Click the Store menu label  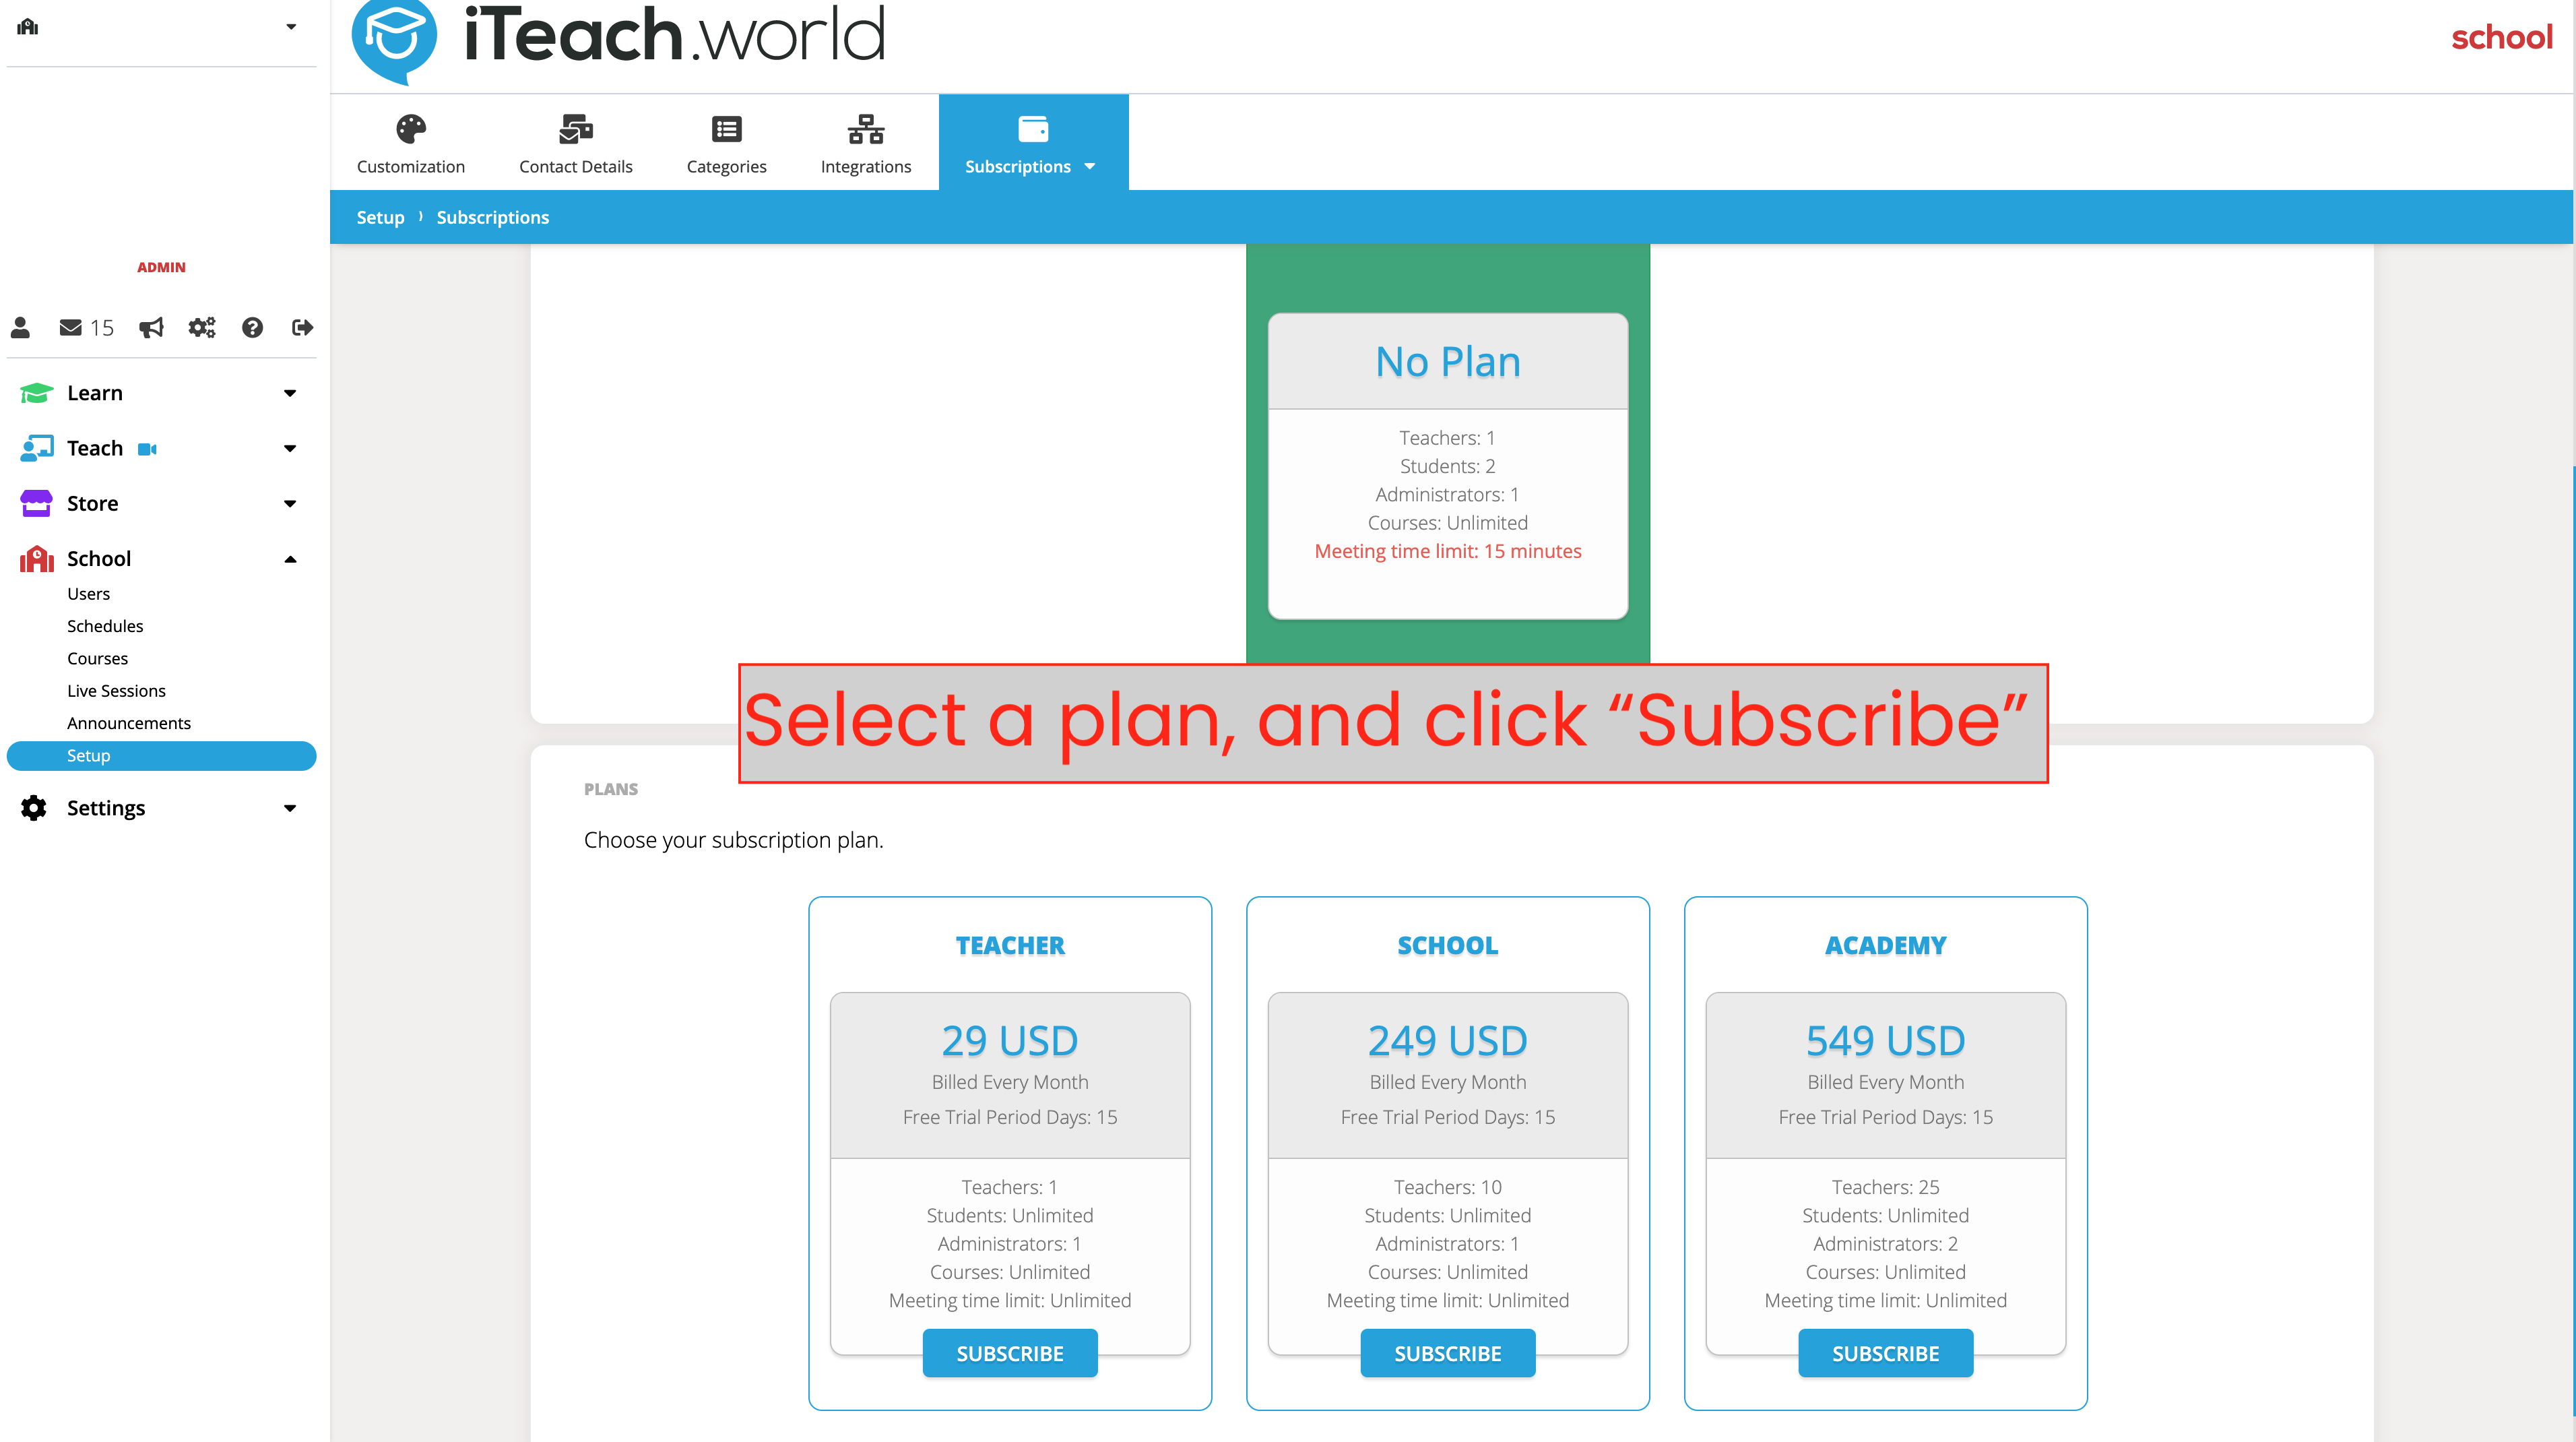pyautogui.click(x=93, y=503)
